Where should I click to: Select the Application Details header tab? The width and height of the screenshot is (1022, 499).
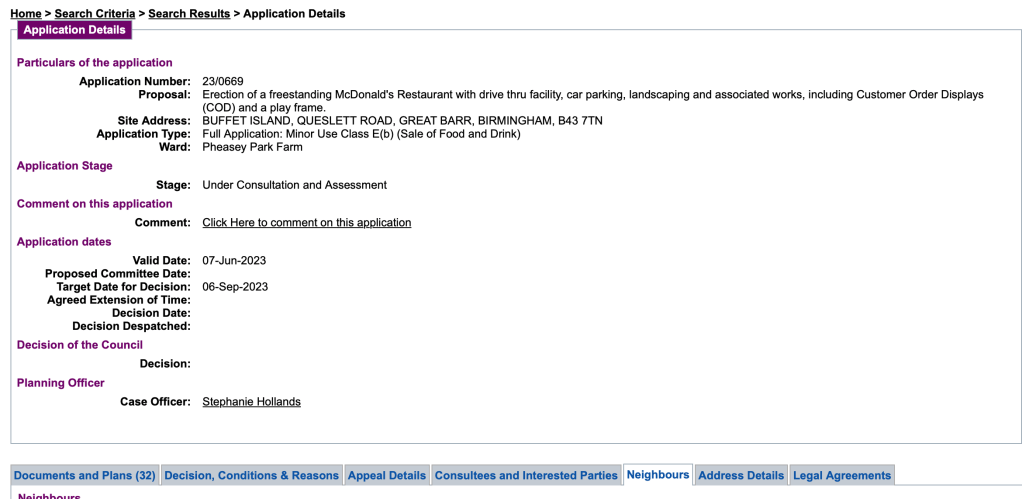[x=75, y=30]
